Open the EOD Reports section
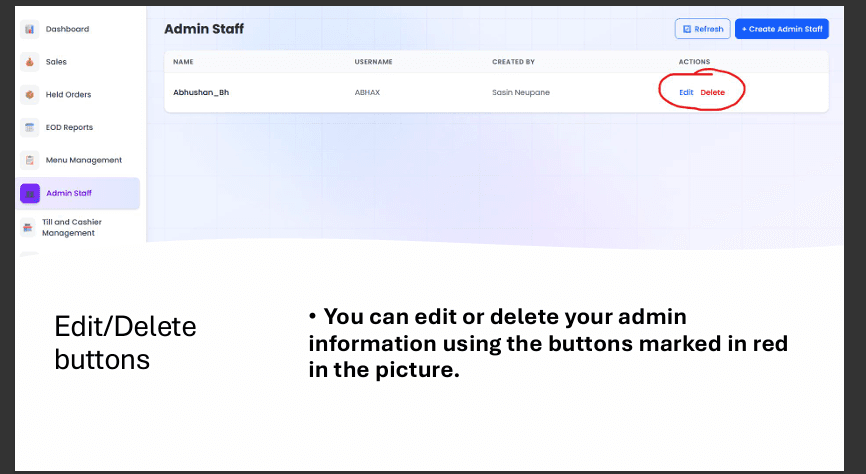866x474 pixels. point(70,127)
